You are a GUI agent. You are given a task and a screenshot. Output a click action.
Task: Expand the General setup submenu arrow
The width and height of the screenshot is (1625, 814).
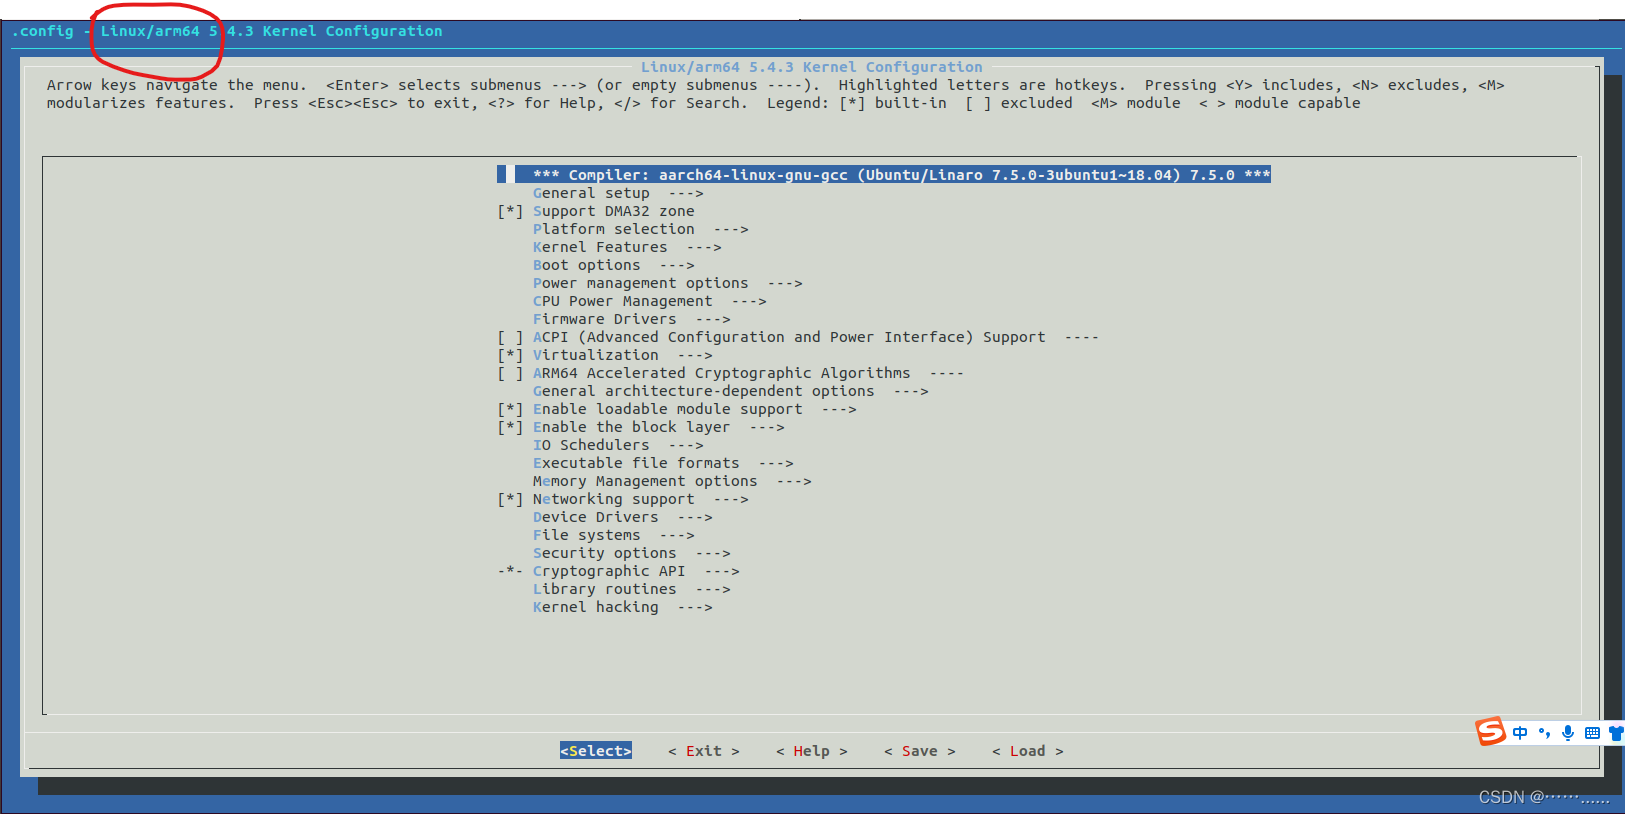(x=686, y=193)
